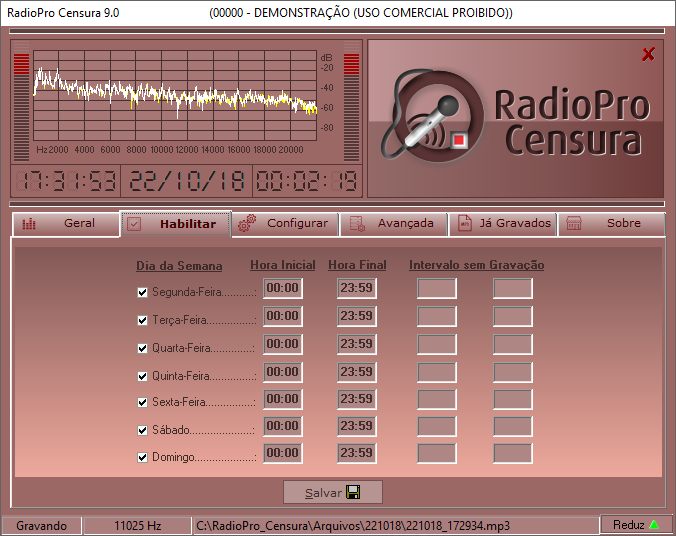Screen dimensions: 676x536
Task: Click the Habilitar tab checkmark icon
Action: pyautogui.click(x=134, y=224)
